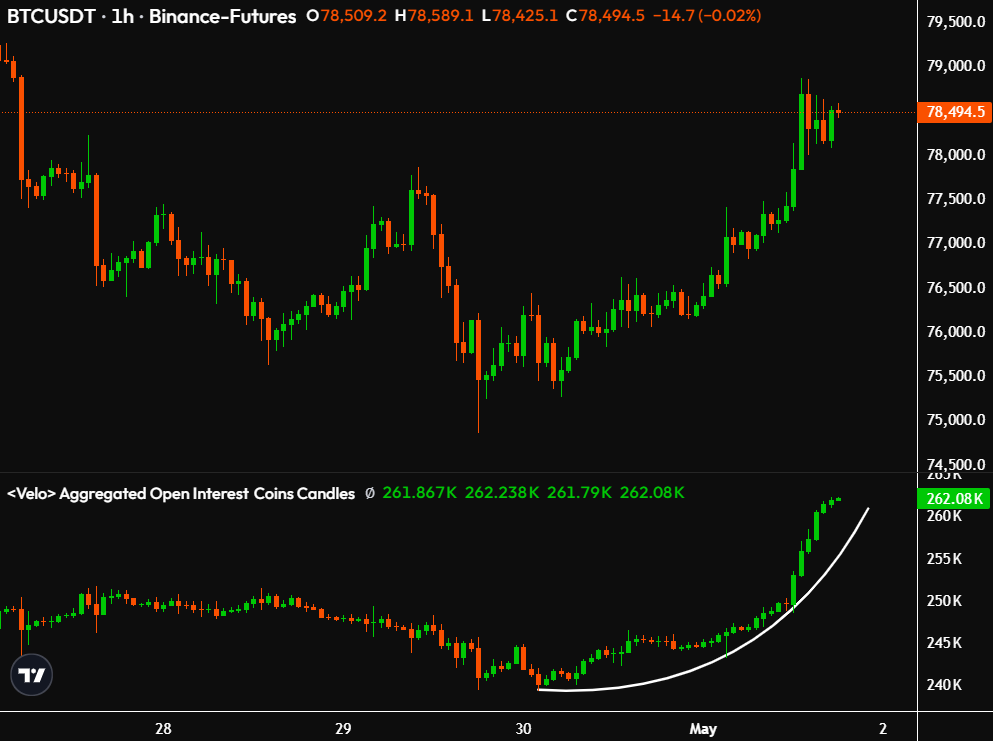The width and height of the screenshot is (993, 741).
Task: Click the open value O78,509.2 in header
Action: pyautogui.click(x=346, y=16)
